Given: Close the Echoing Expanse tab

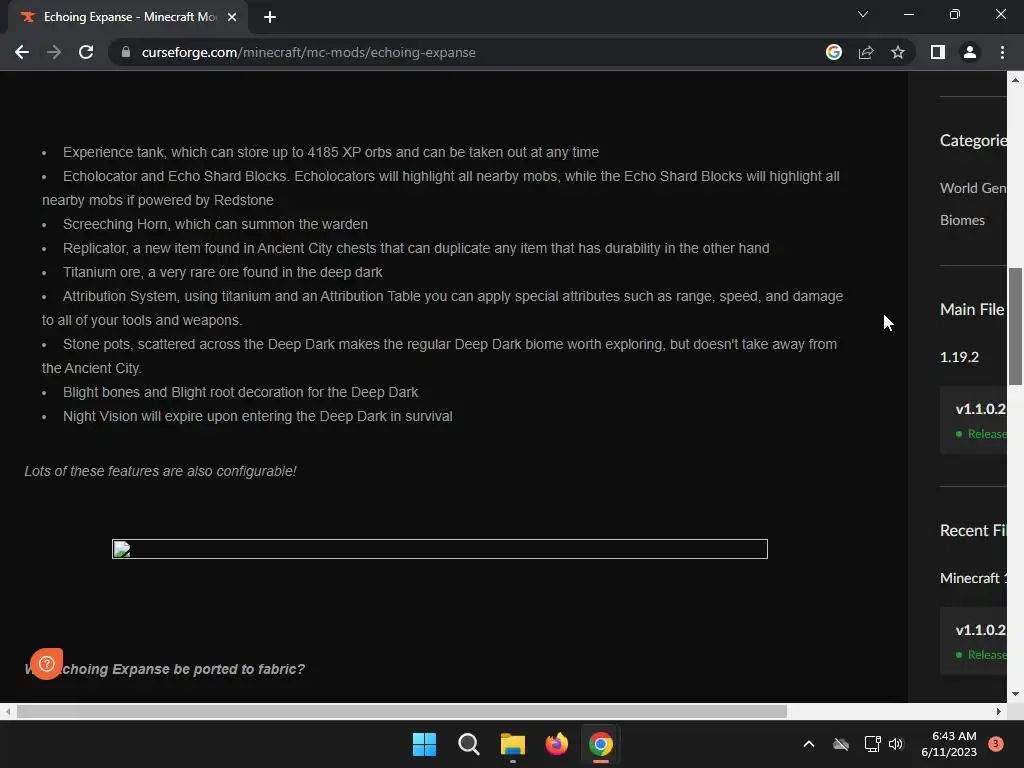Looking at the screenshot, I should pyautogui.click(x=232, y=17).
